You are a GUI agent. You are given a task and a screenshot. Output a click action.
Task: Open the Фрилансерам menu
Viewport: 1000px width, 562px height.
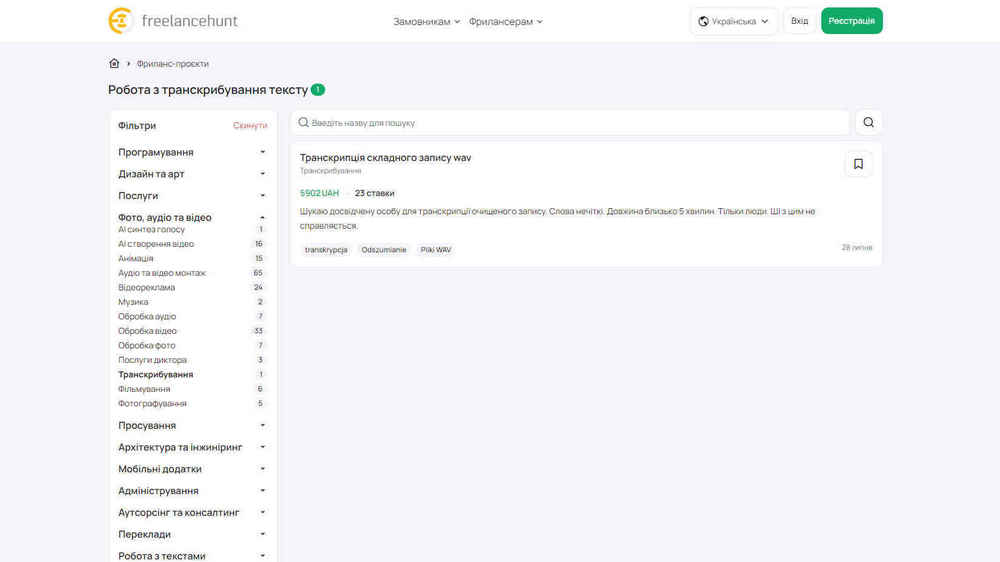[x=506, y=22]
